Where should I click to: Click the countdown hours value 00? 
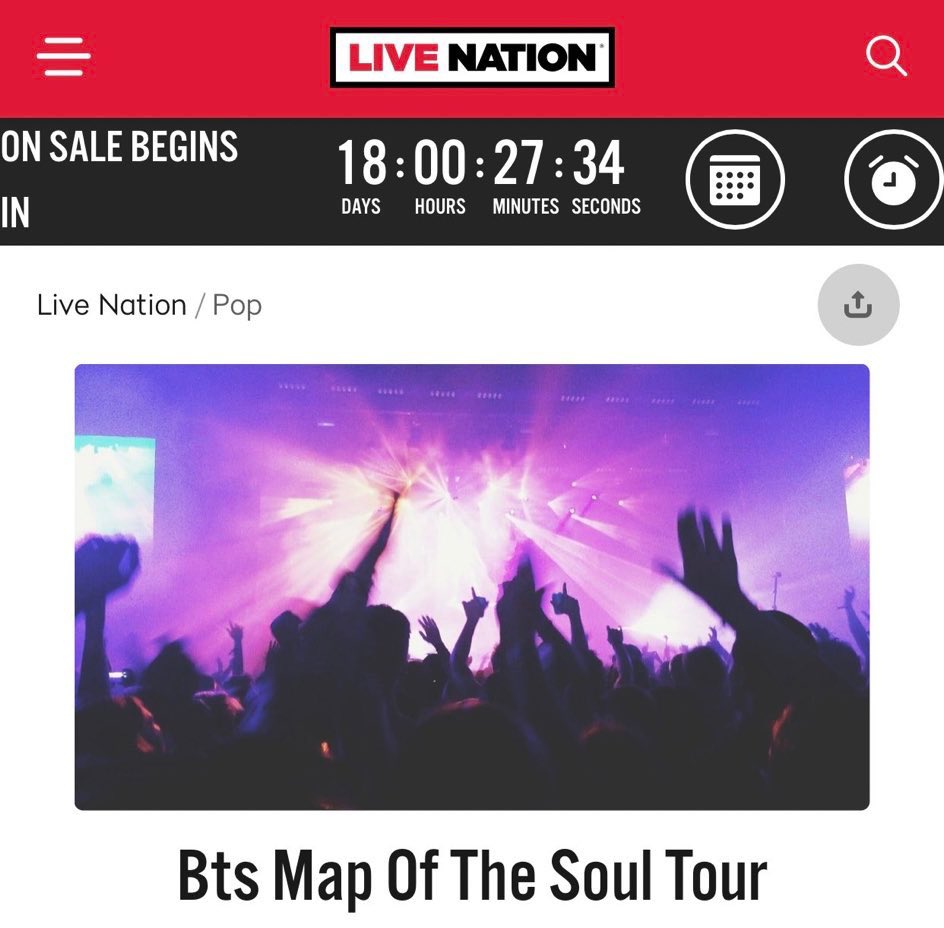click(440, 163)
